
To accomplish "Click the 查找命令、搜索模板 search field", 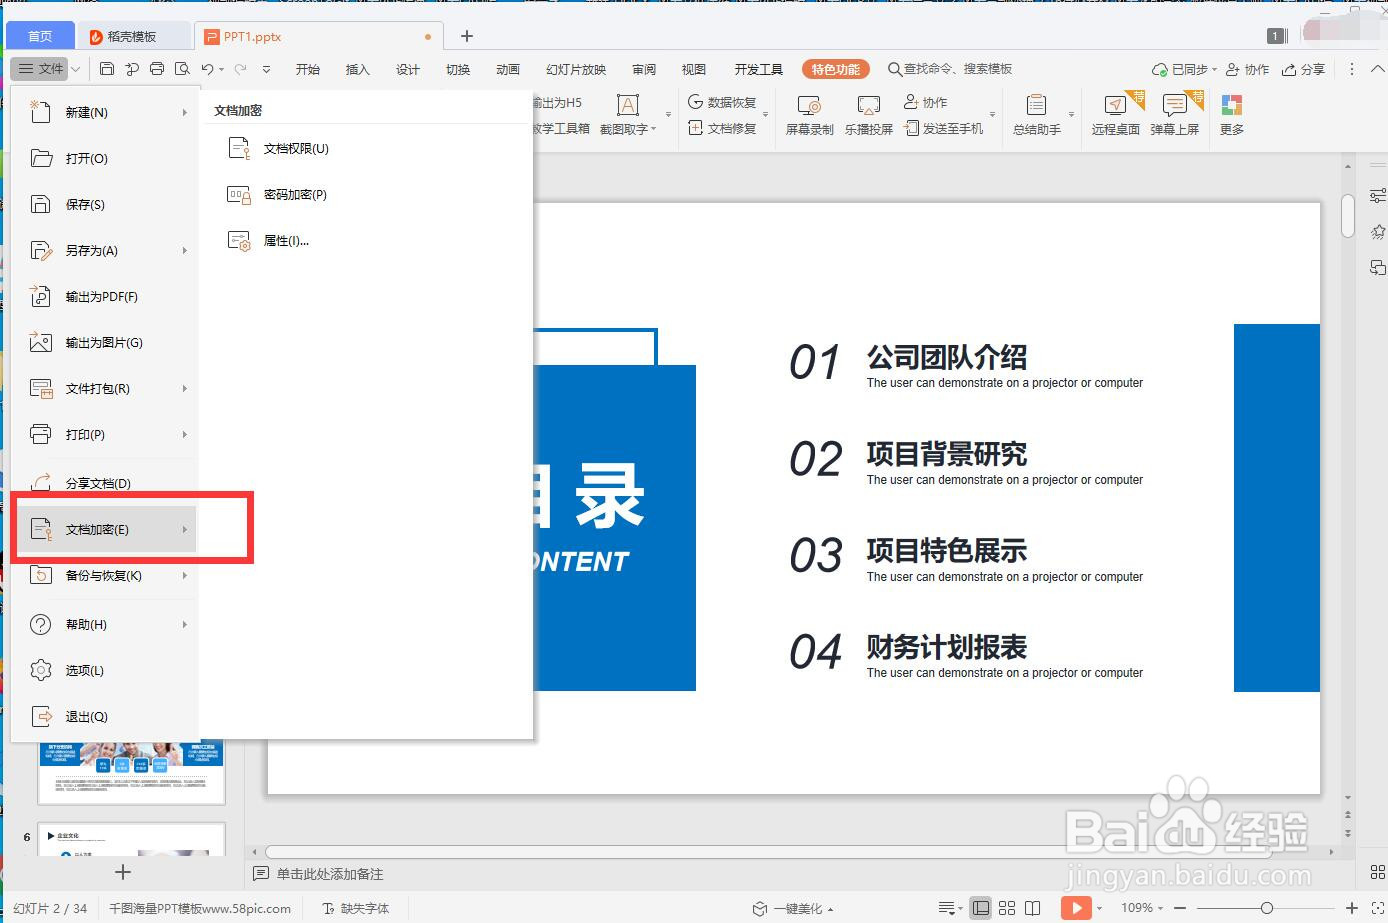I will tap(950, 69).
